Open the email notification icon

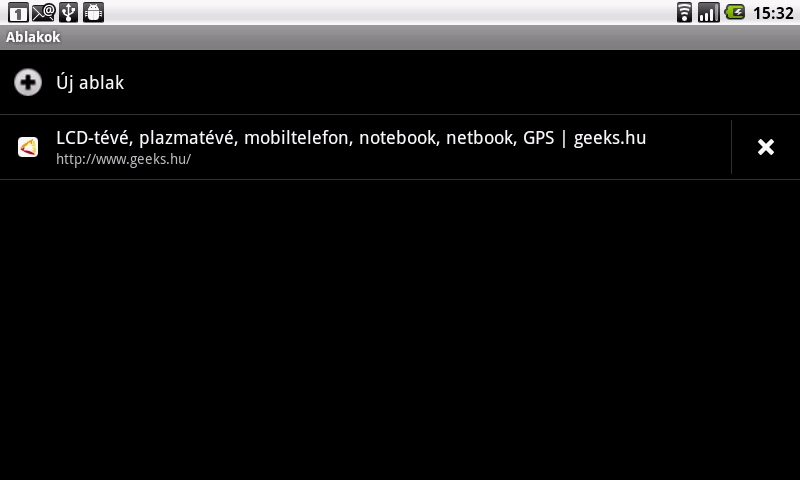tap(43, 13)
